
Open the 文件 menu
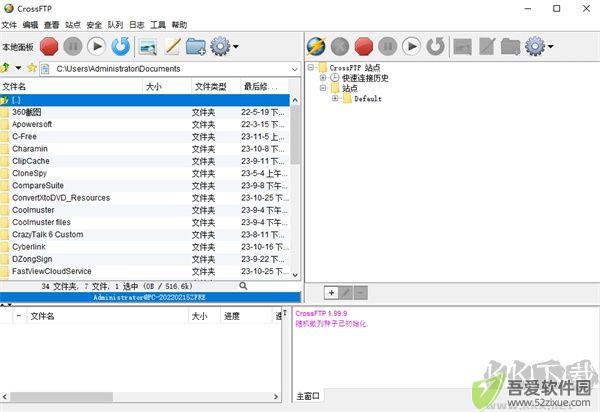point(9,25)
